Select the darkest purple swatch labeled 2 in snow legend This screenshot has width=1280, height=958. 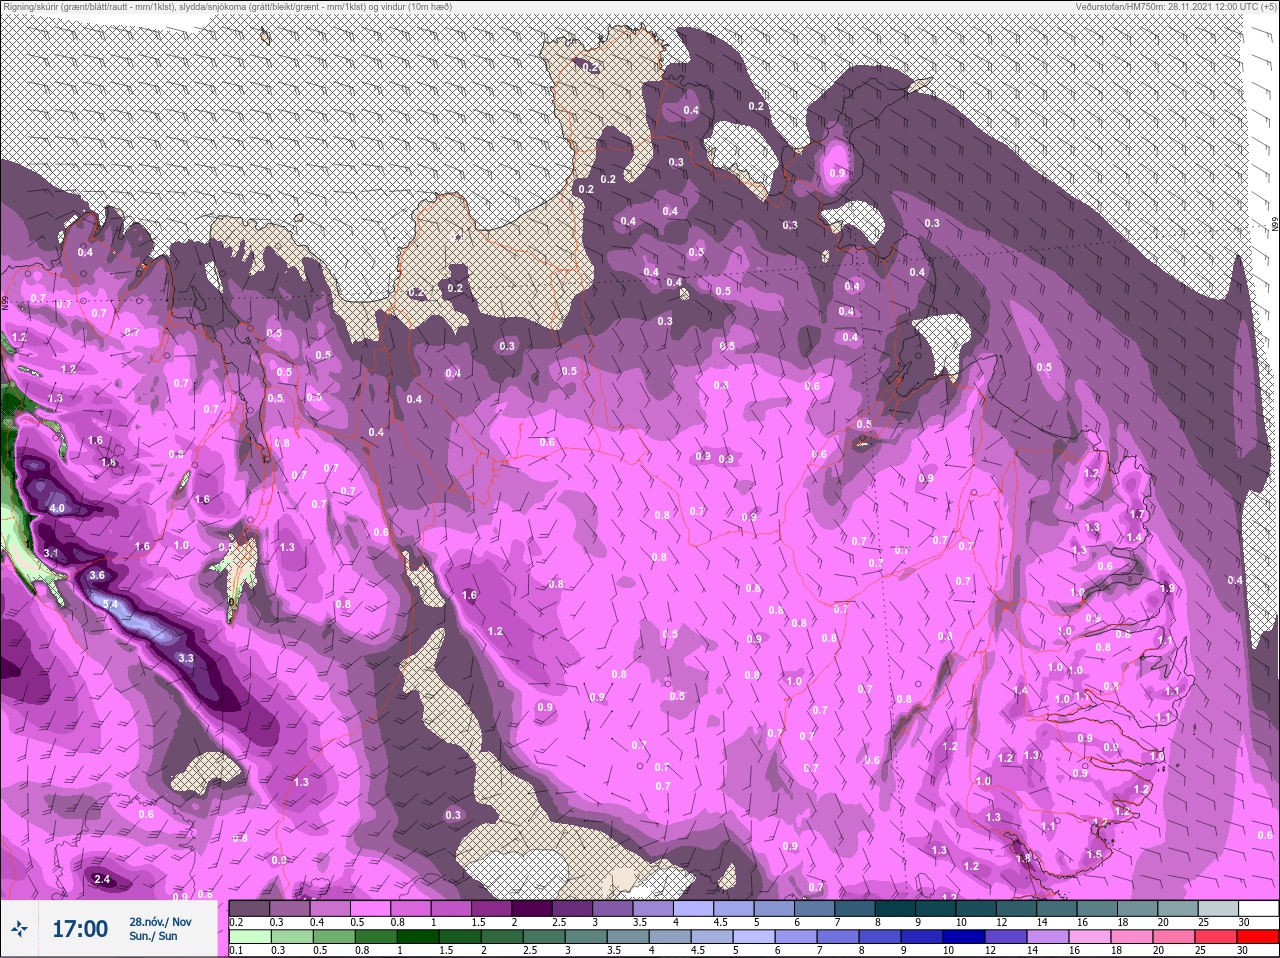534,908
